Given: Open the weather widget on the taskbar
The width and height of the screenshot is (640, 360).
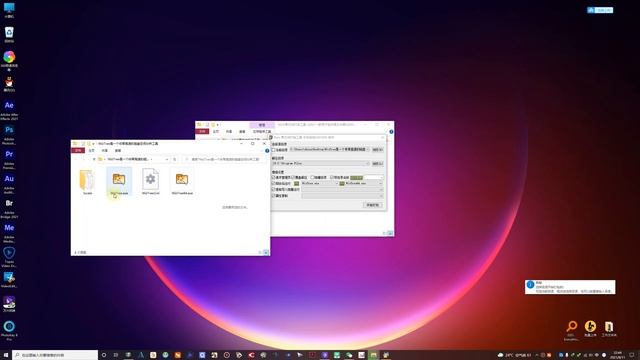Looking at the screenshot, I should click(x=515, y=355).
